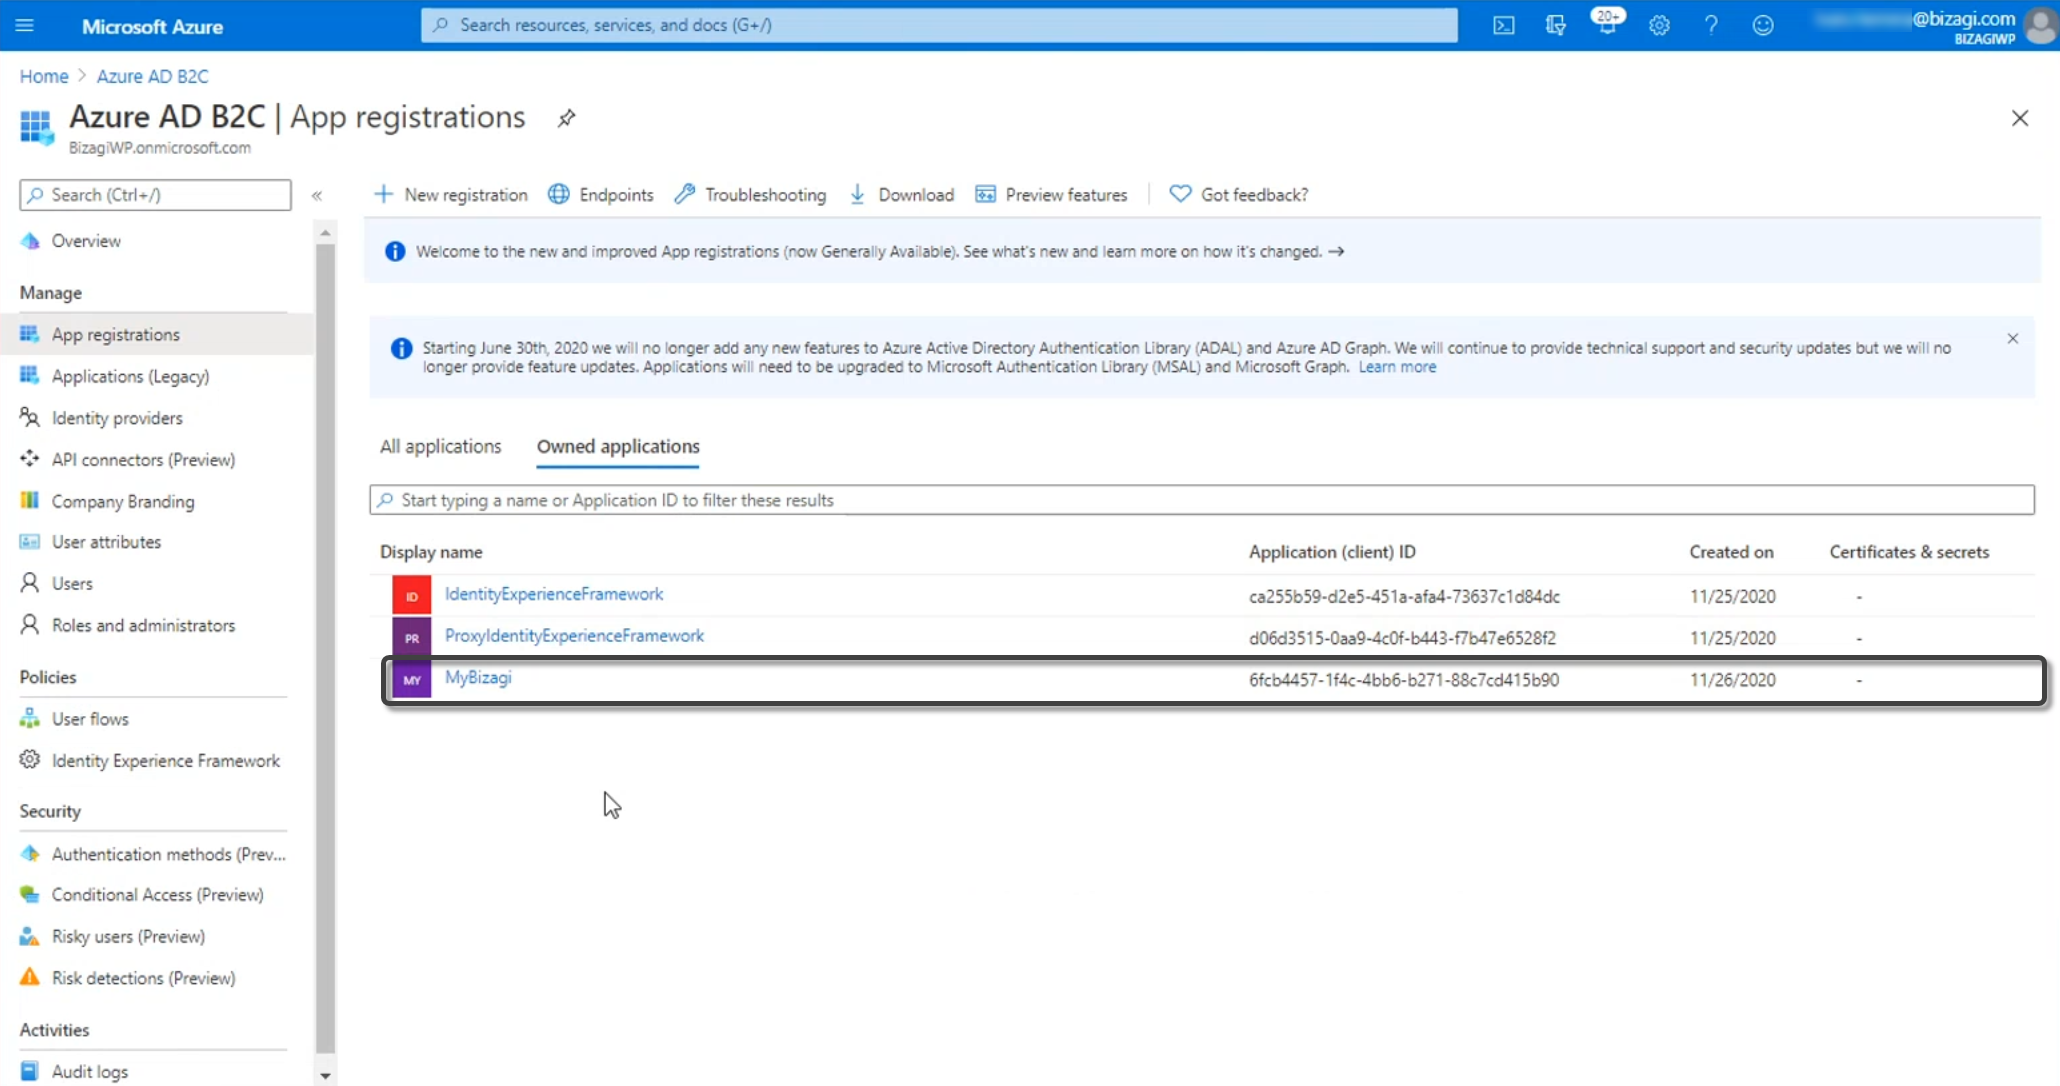The height and width of the screenshot is (1086, 2060).
Task: Click client ID ca255b59-d2e5-451a-afa4-73637c1d84dc
Action: [x=1404, y=597]
